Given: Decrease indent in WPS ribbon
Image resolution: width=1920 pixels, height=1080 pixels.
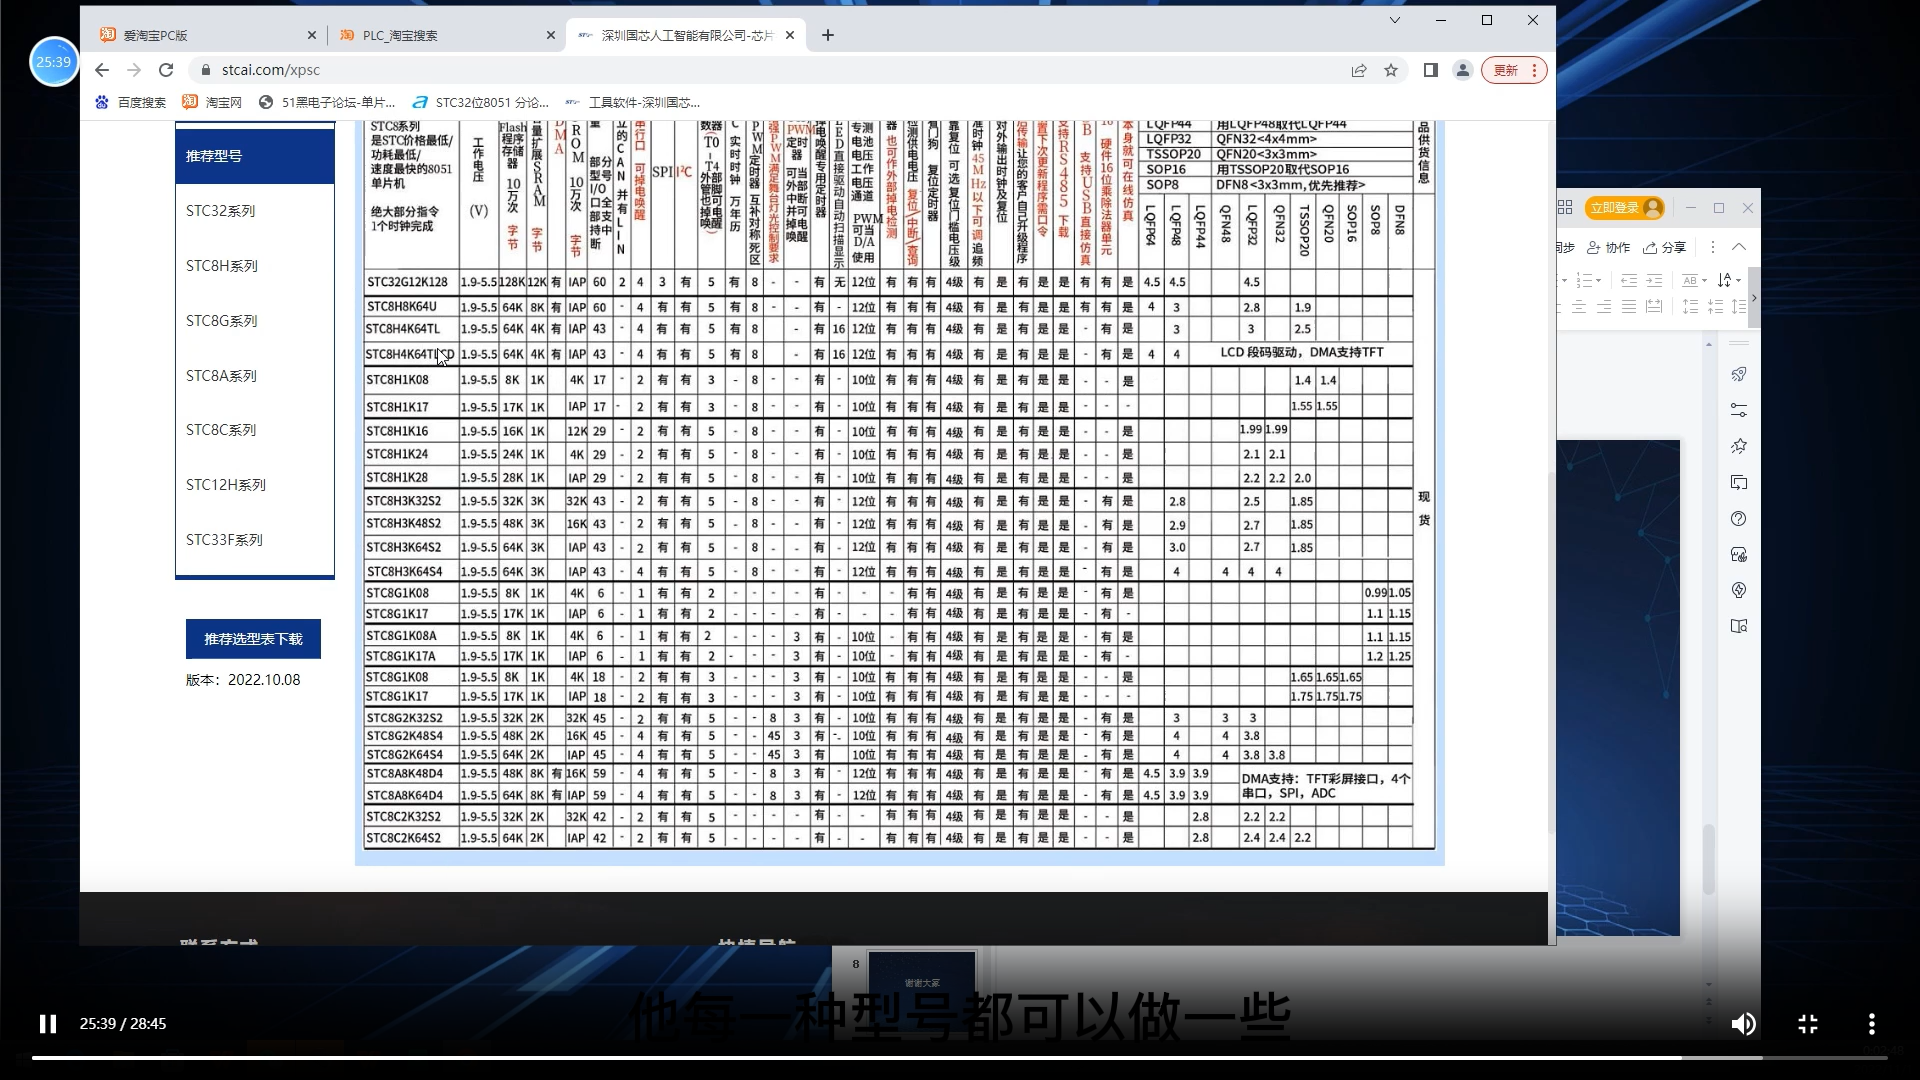Looking at the screenshot, I should [x=1629, y=280].
